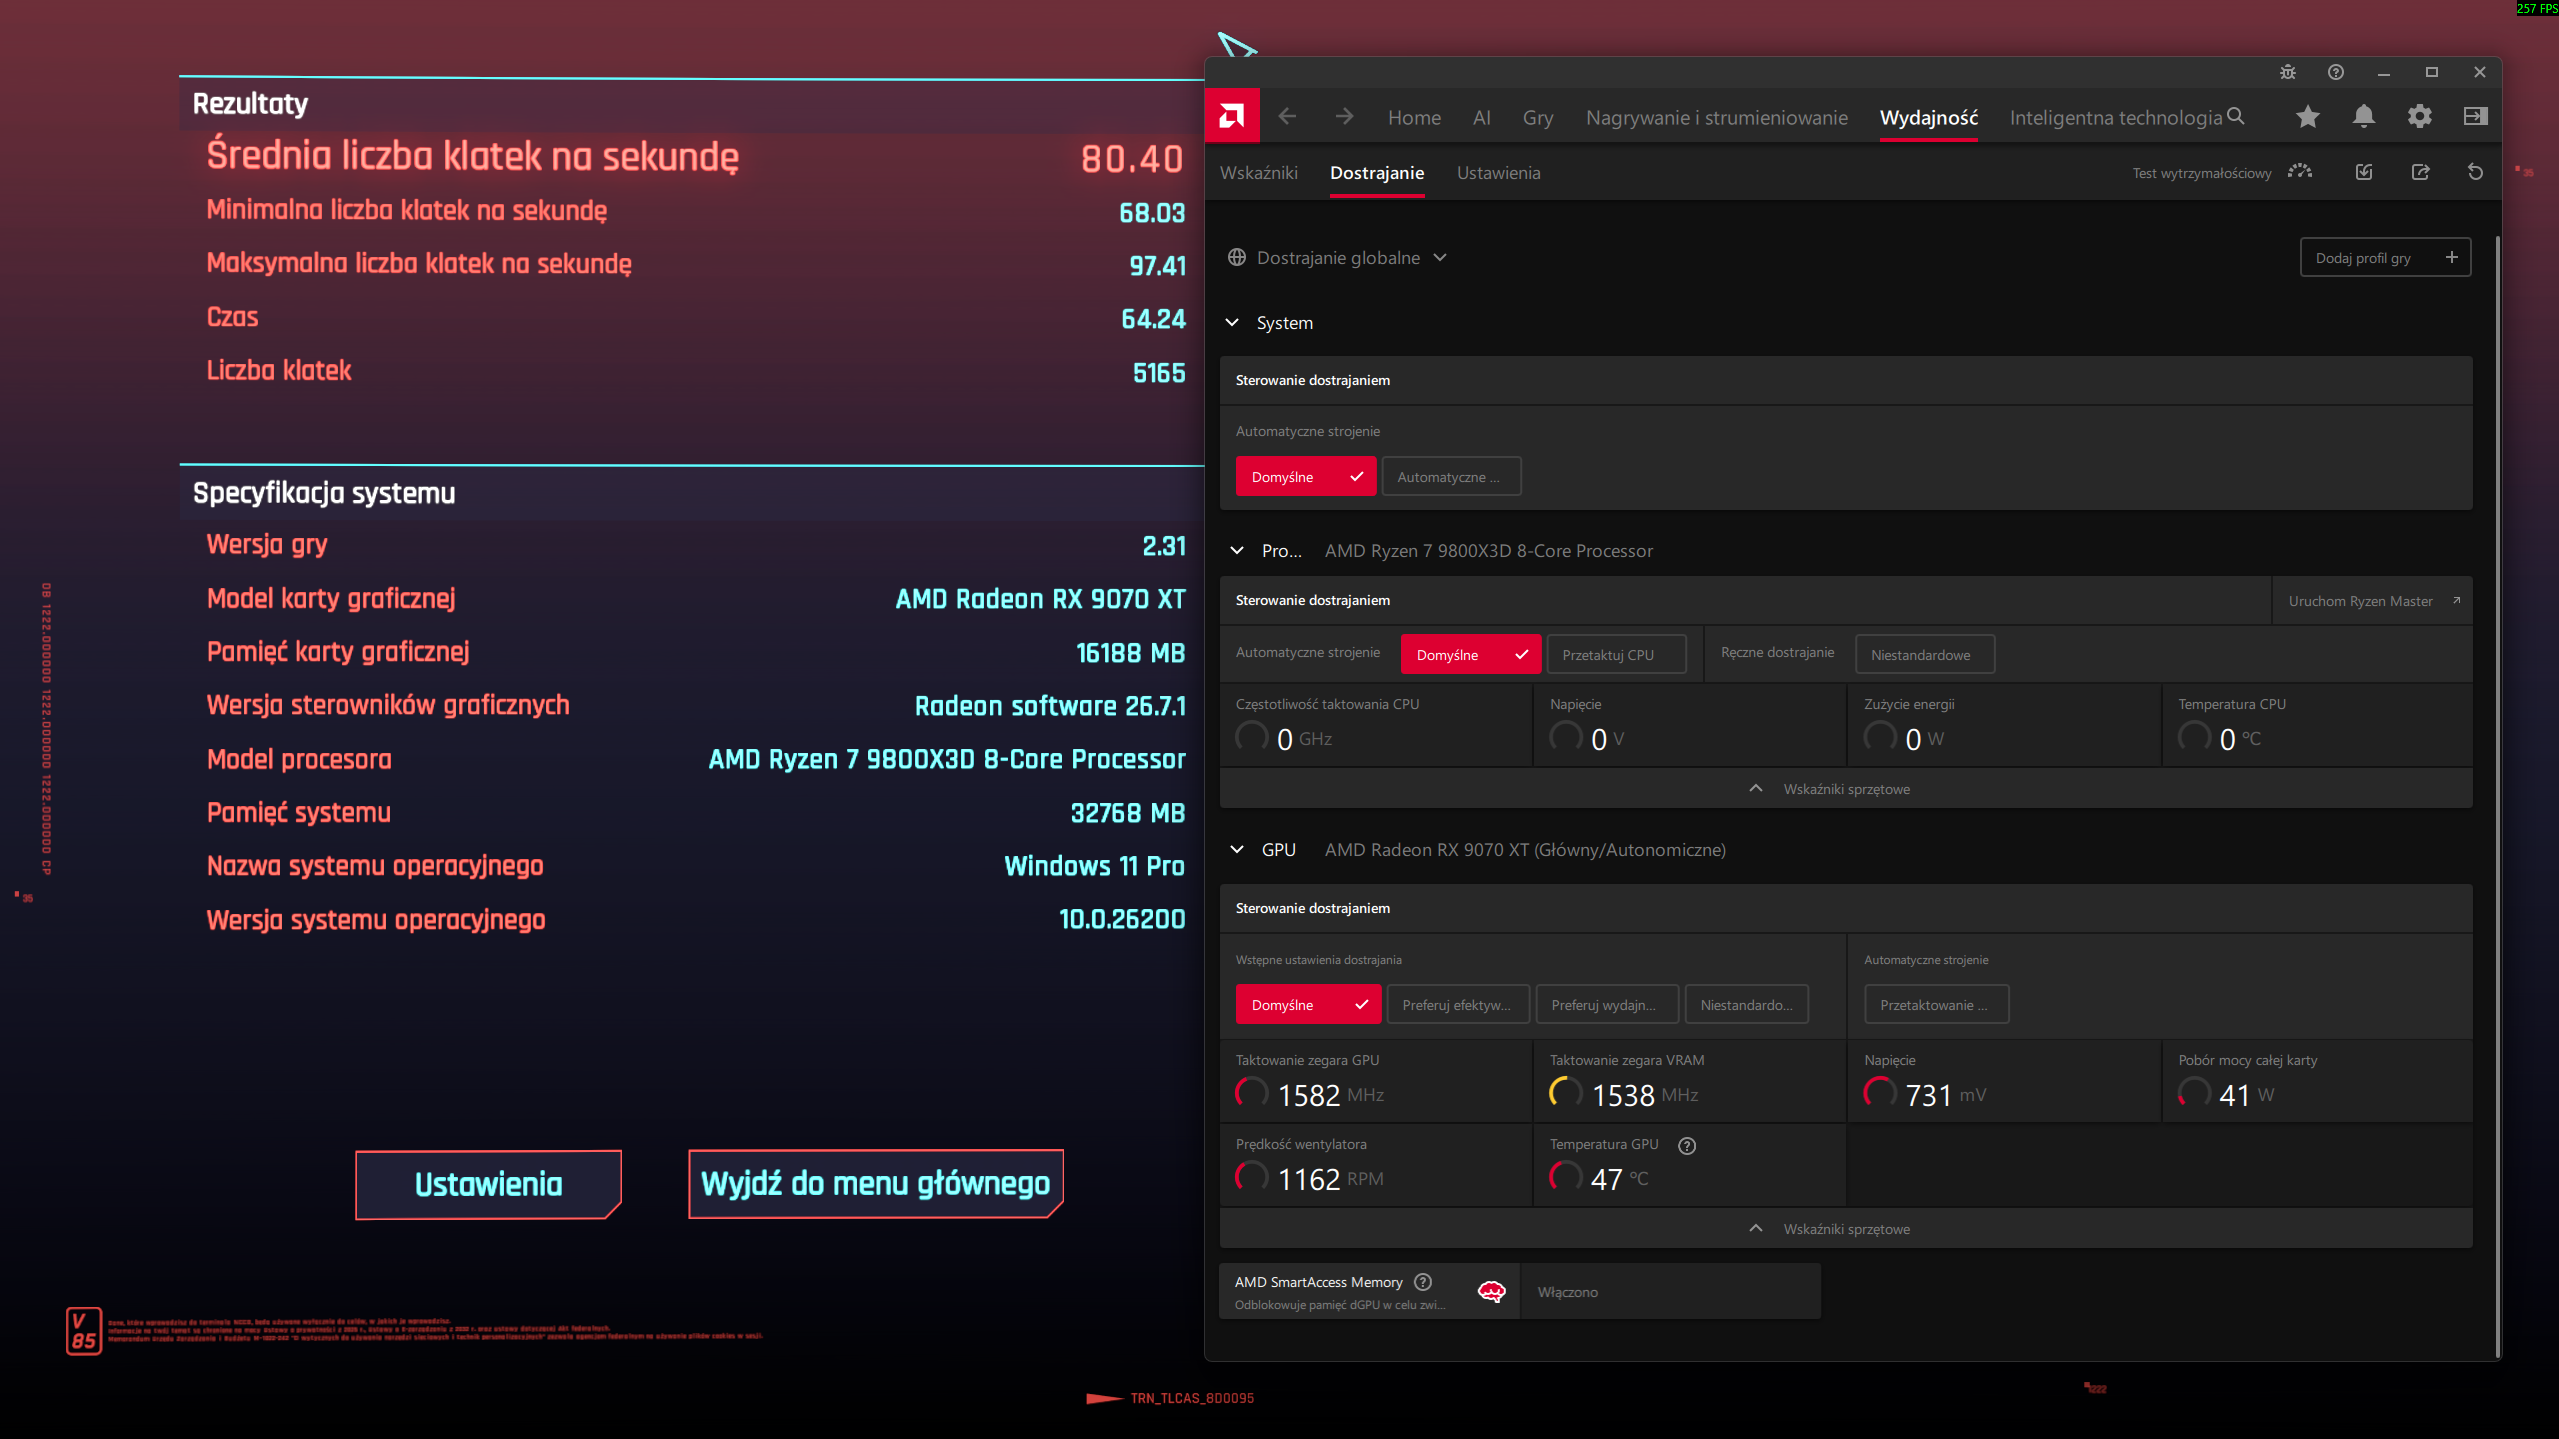This screenshot has width=2559, height=1439.
Task: Click the AMD logo home icon
Action: pyautogui.click(x=1232, y=117)
